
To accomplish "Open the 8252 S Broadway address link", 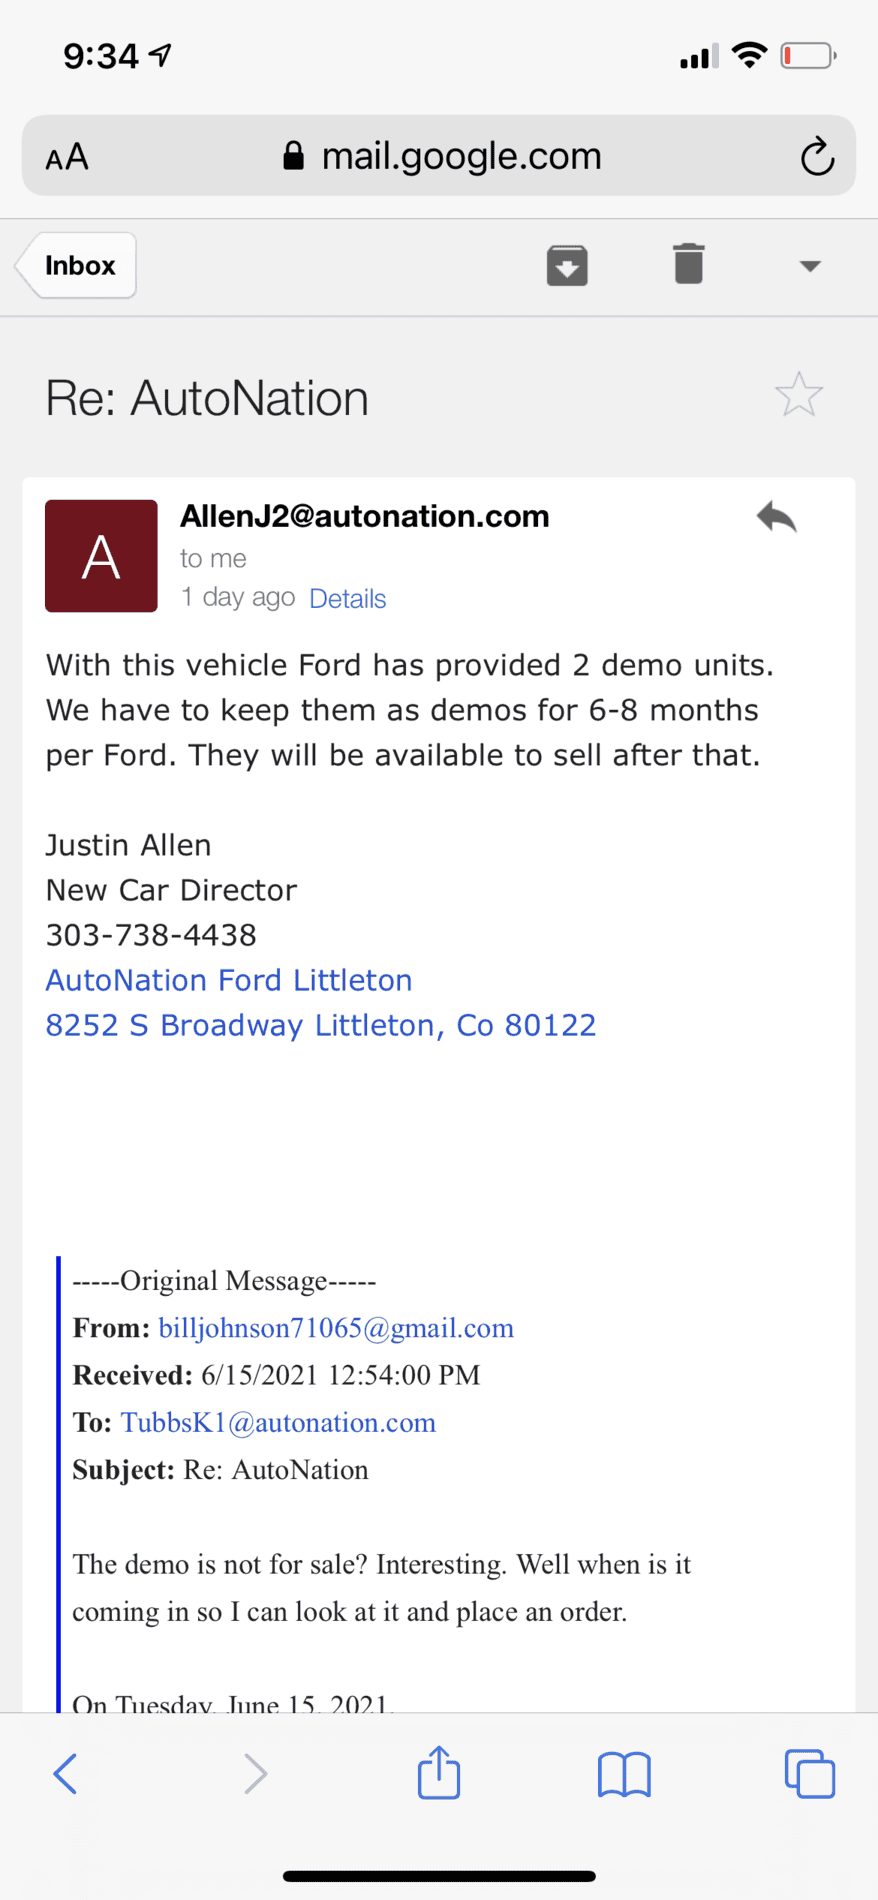I will click(321, 1025).
